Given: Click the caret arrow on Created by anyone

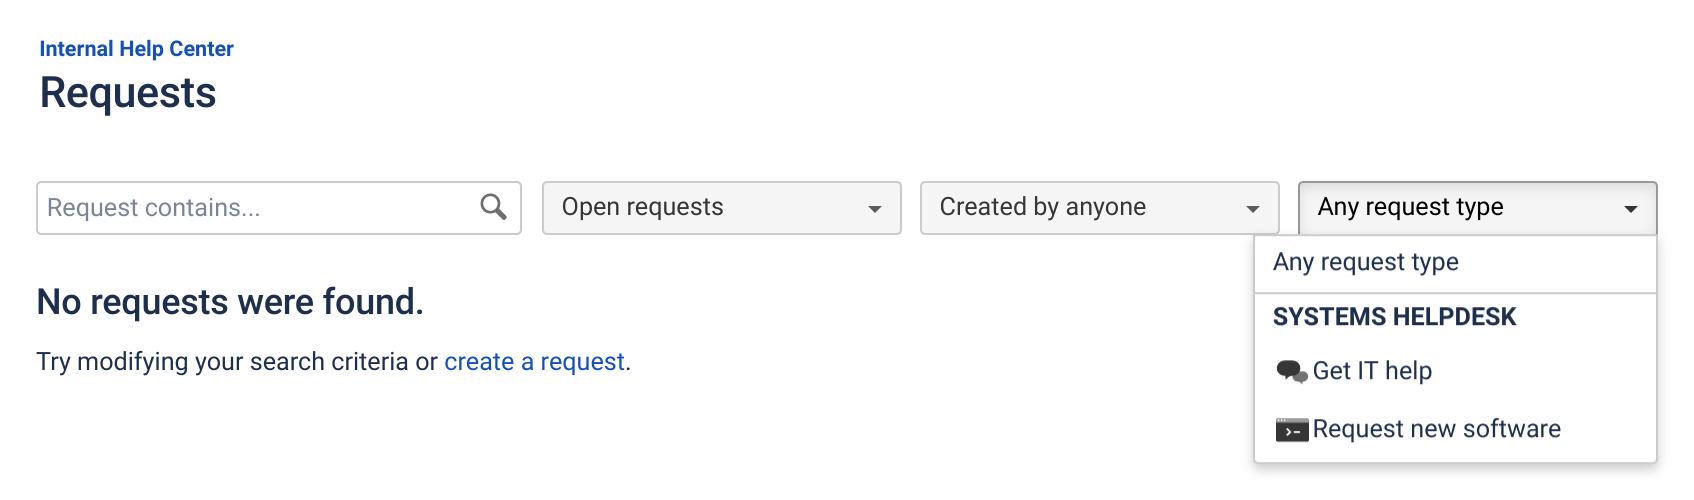Looking at the screenshot, I should pyautogui.click(x=1252, y=209).
